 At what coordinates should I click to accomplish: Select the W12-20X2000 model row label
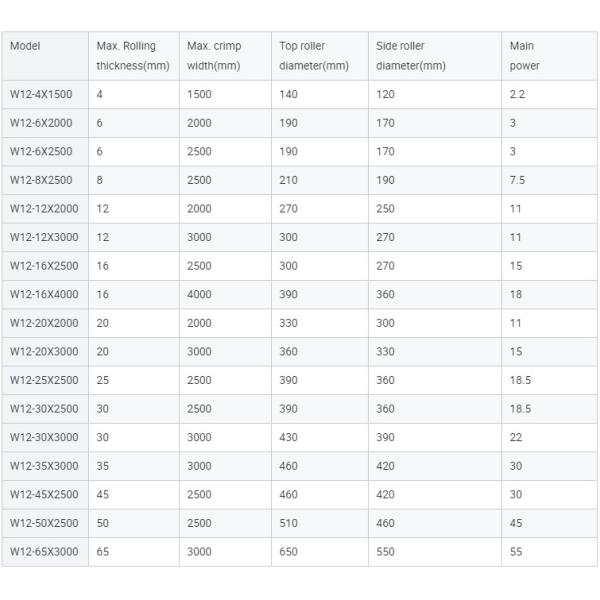[x=44, y=323]
